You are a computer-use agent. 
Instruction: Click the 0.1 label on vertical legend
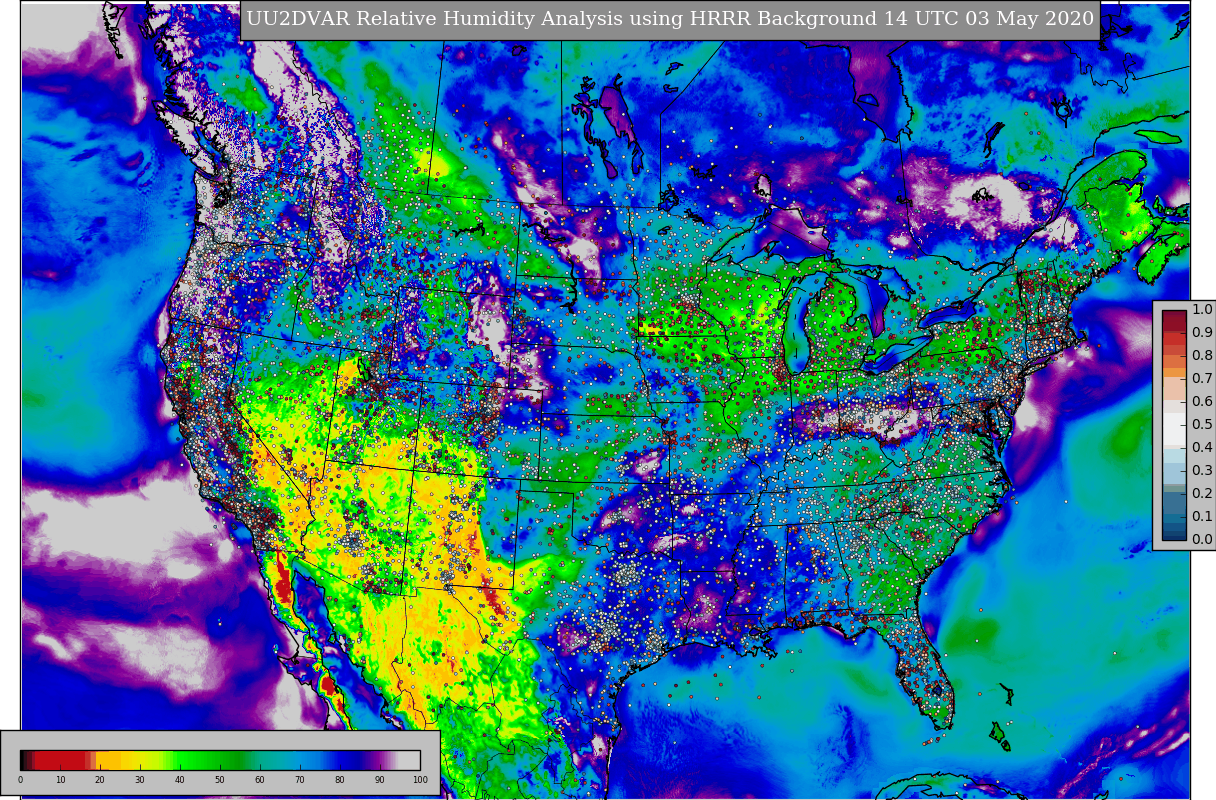tap(1202, 517)
